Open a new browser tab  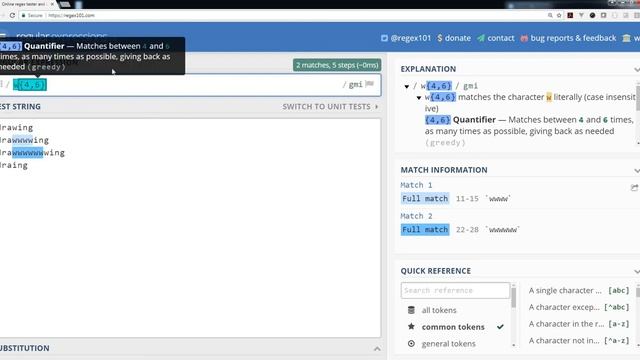tap(65, 4)
